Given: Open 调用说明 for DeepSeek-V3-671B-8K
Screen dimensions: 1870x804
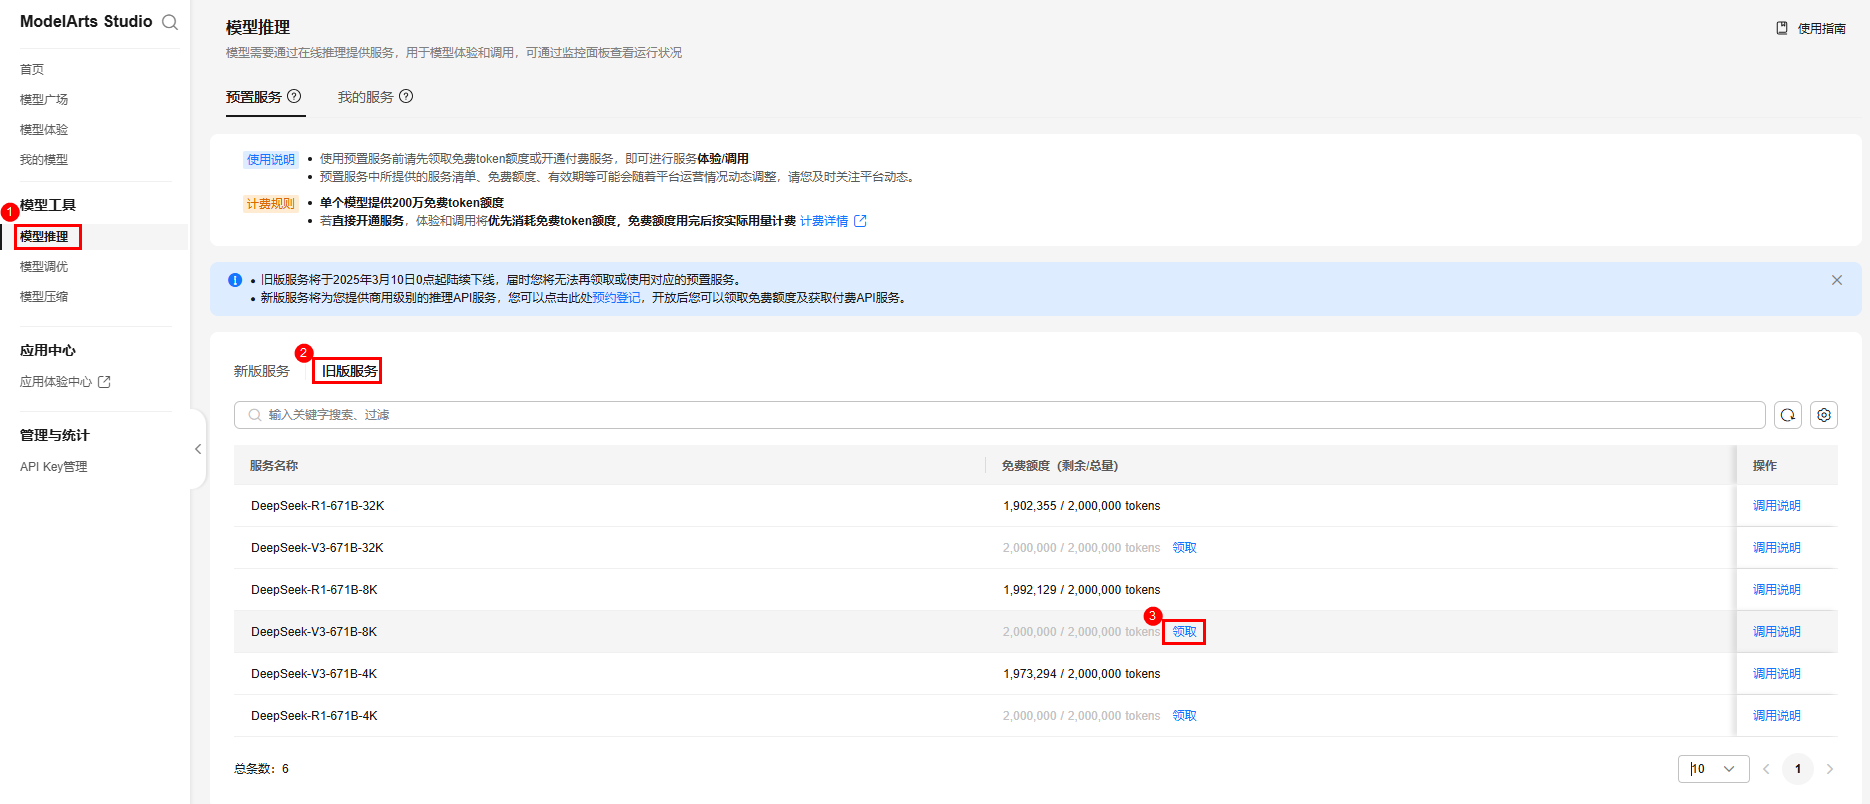Looking at the screenshot, I should coord(1777,632).
